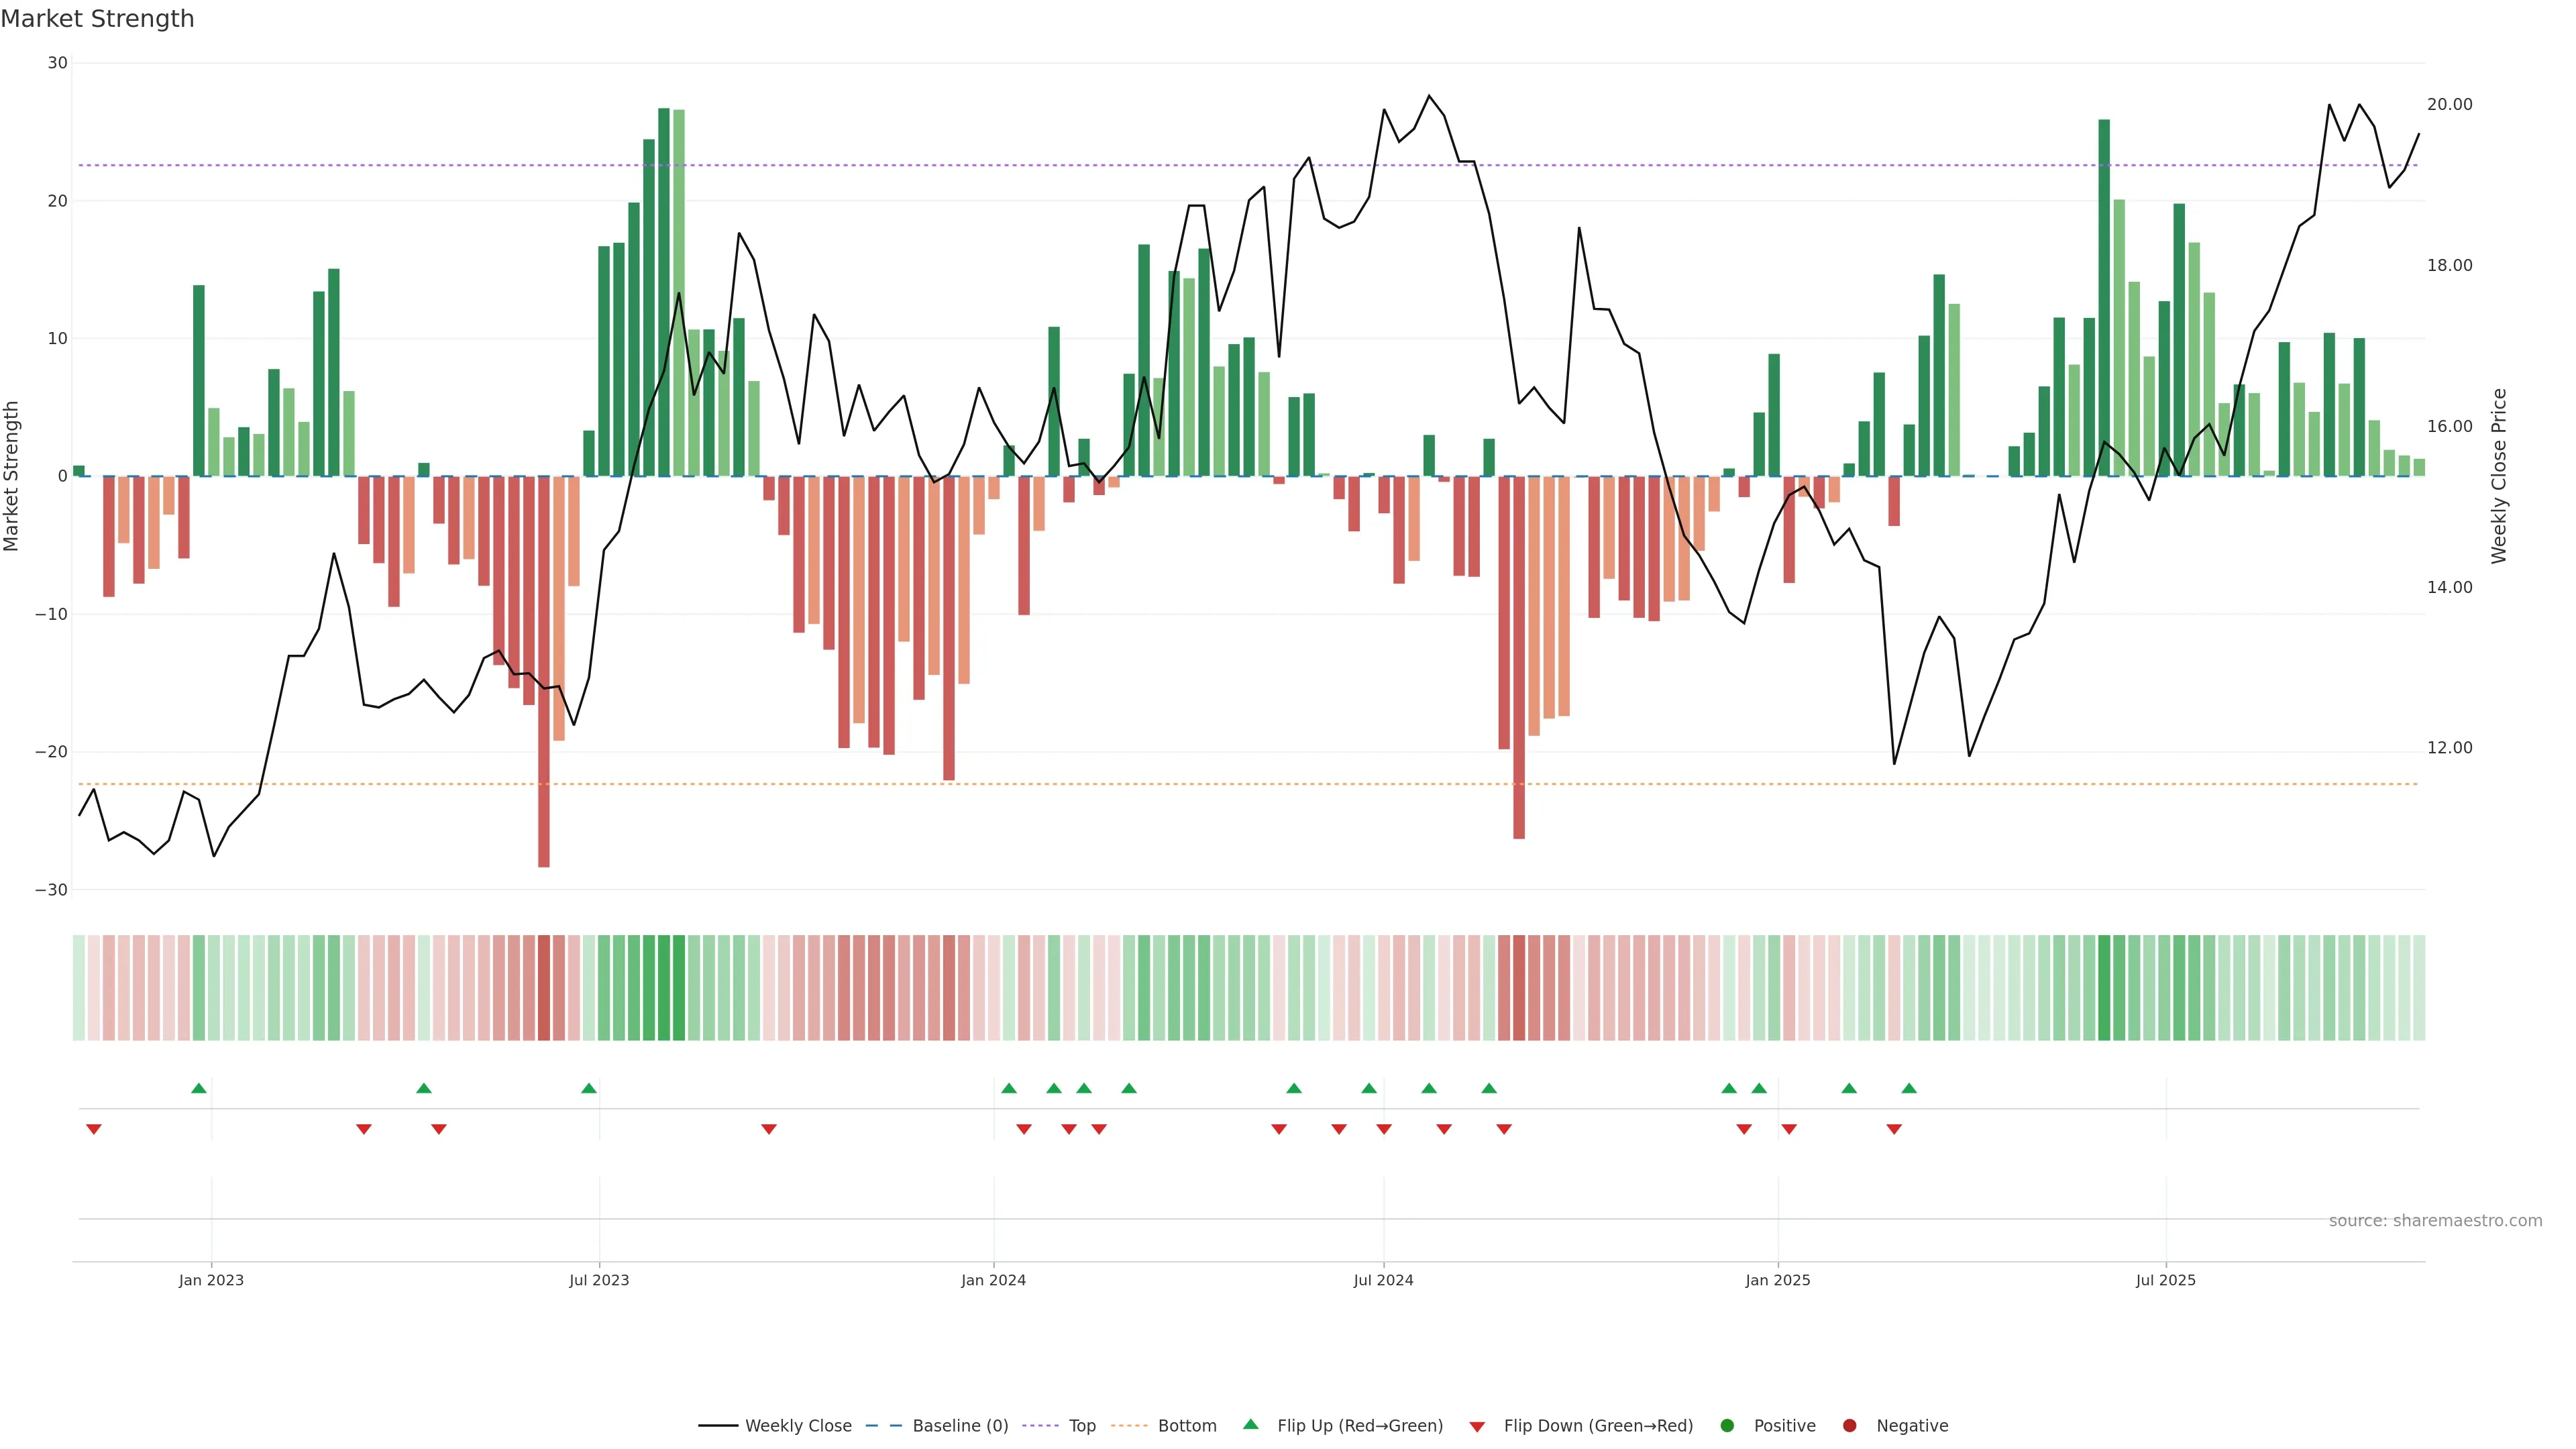Click the Market Strength chart title
Image resolution: width=2576 pixels, height=1449 pixels.
coord(97,19)
